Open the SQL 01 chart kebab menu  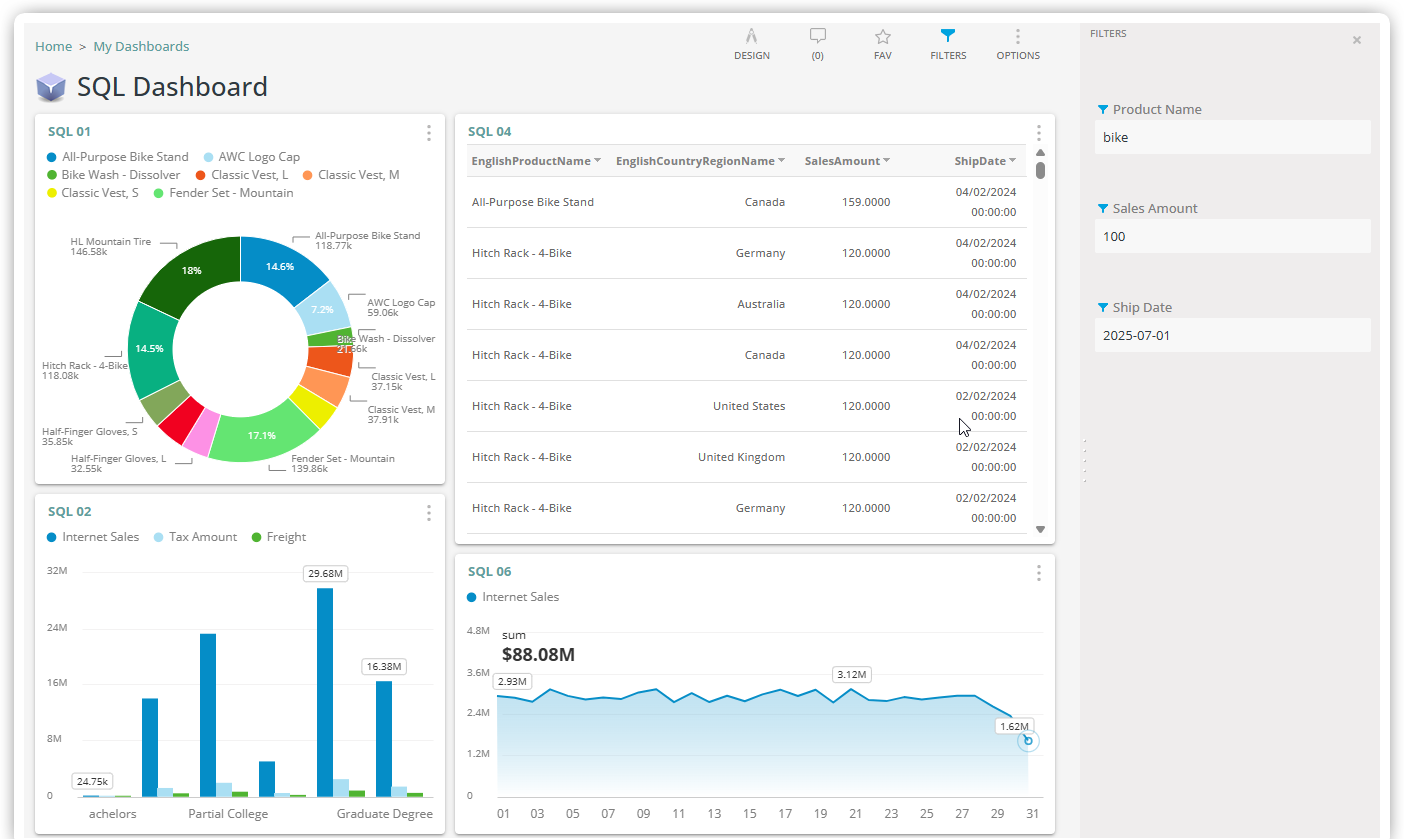point(428,132)
